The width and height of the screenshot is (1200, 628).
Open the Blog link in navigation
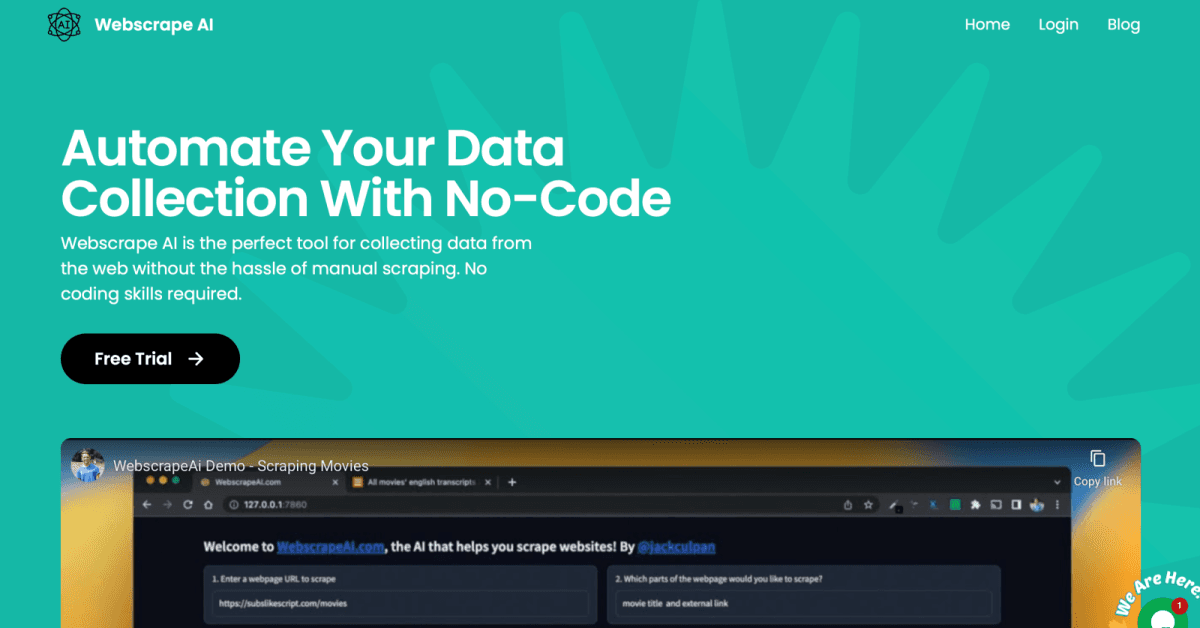(1123, 25)
